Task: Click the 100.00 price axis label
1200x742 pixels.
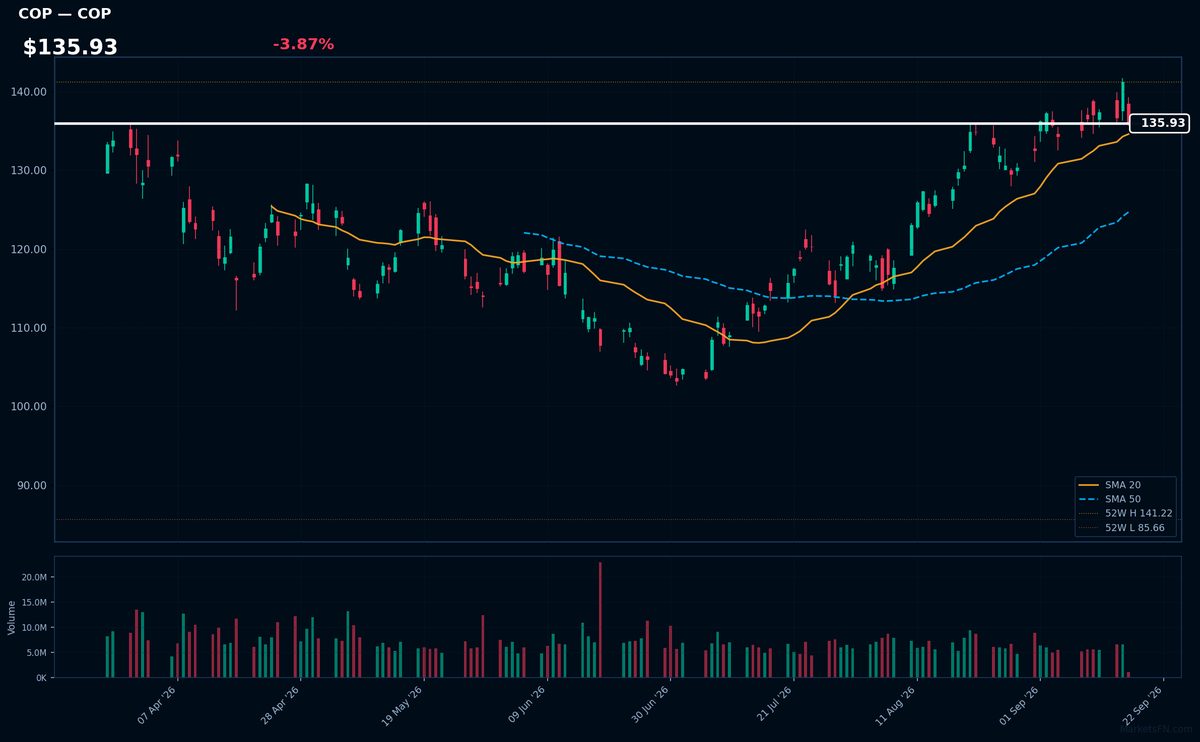Action: pyautogui.click(x=31, y=407)
